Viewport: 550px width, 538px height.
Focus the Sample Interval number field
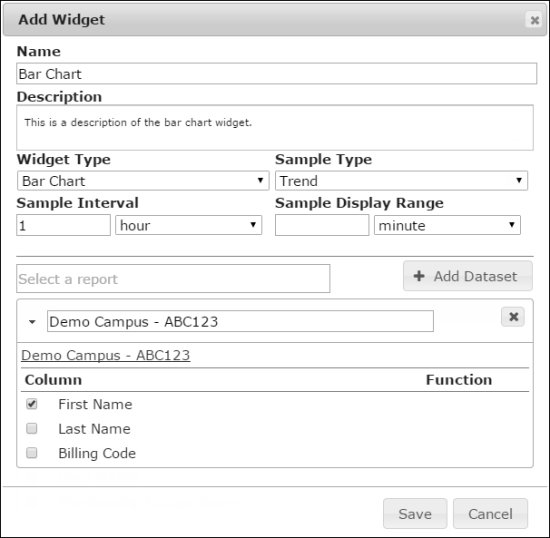click(x=63, y=225)
